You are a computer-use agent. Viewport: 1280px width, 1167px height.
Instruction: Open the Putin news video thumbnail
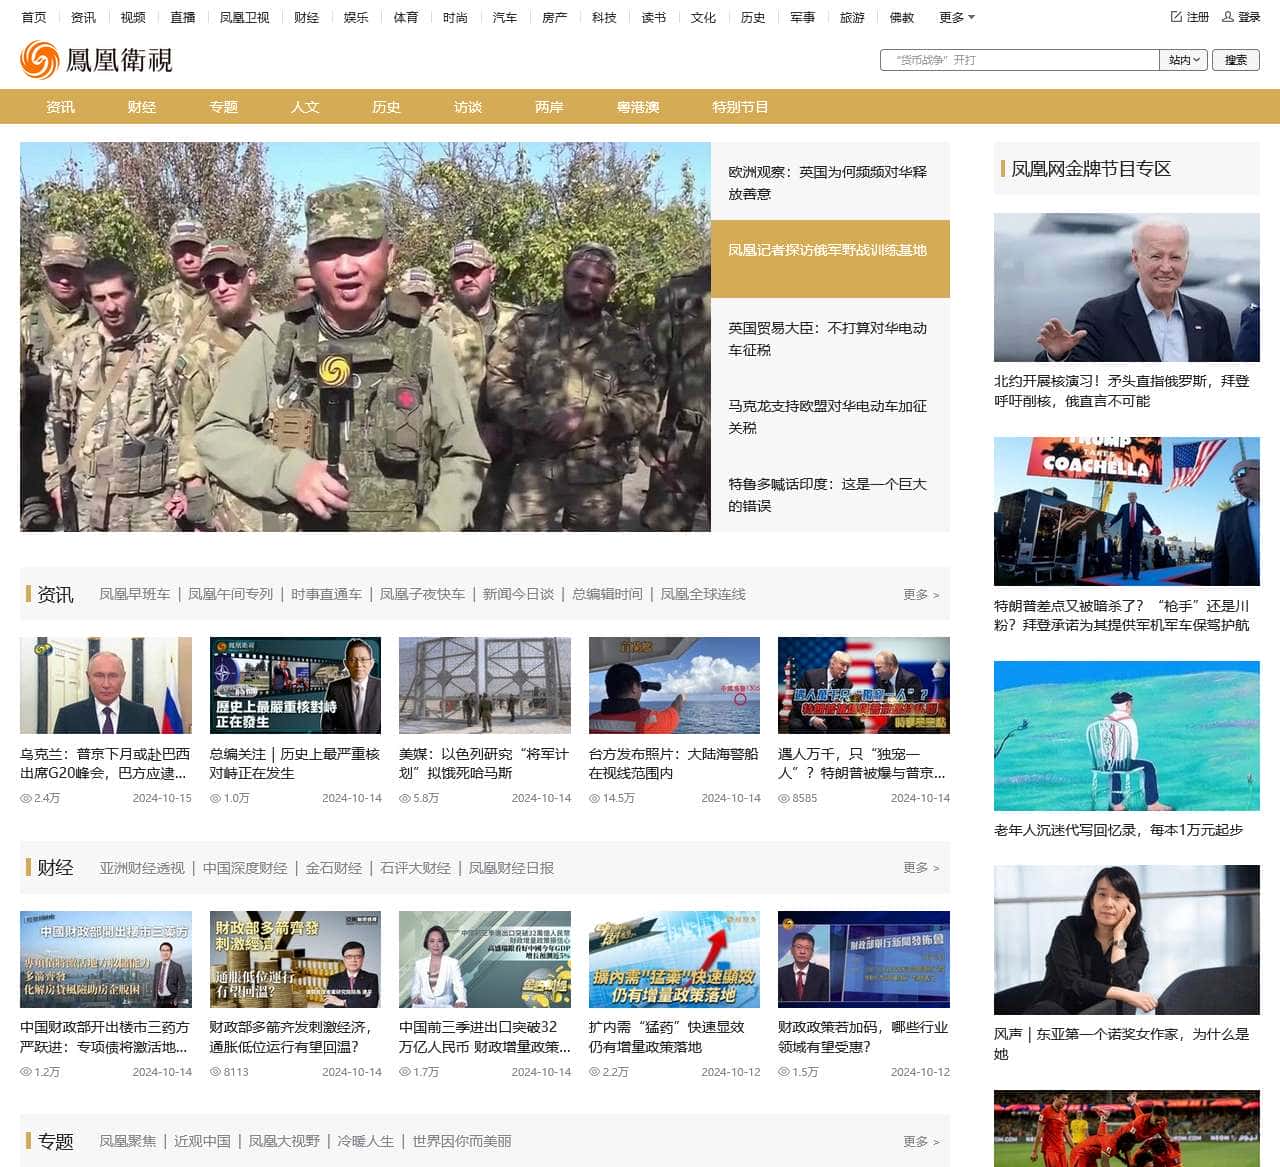click(105, 685)
